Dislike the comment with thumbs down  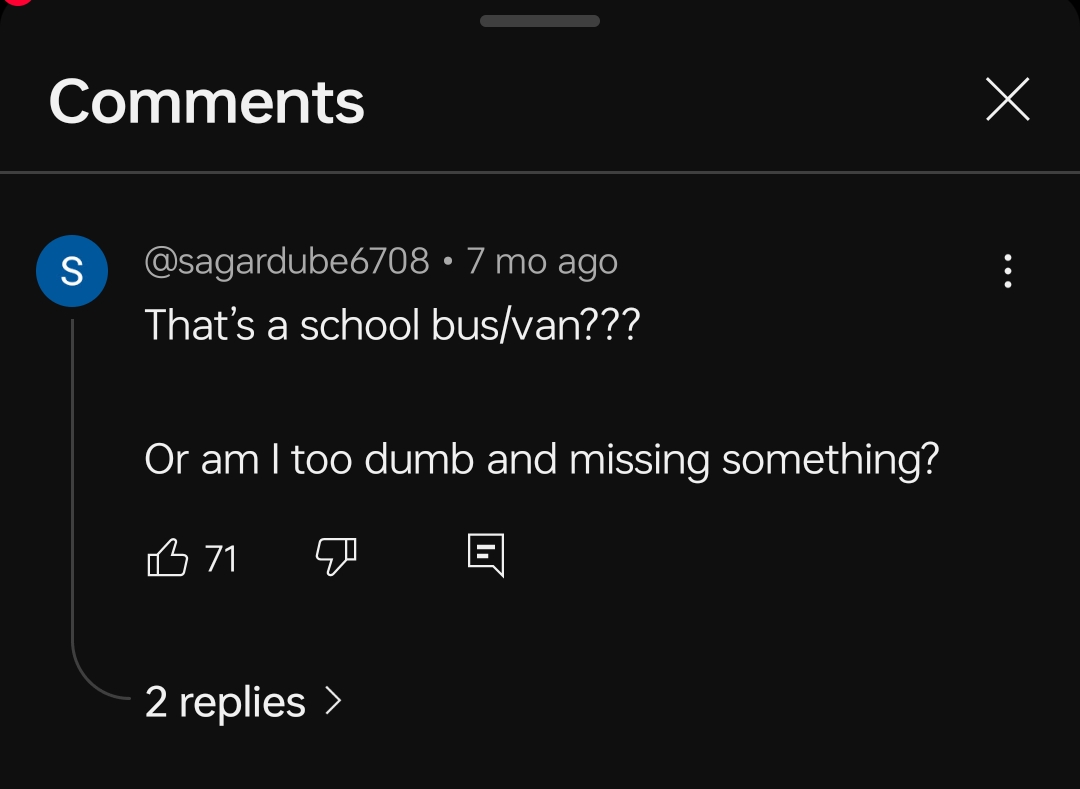pos(336,557)
